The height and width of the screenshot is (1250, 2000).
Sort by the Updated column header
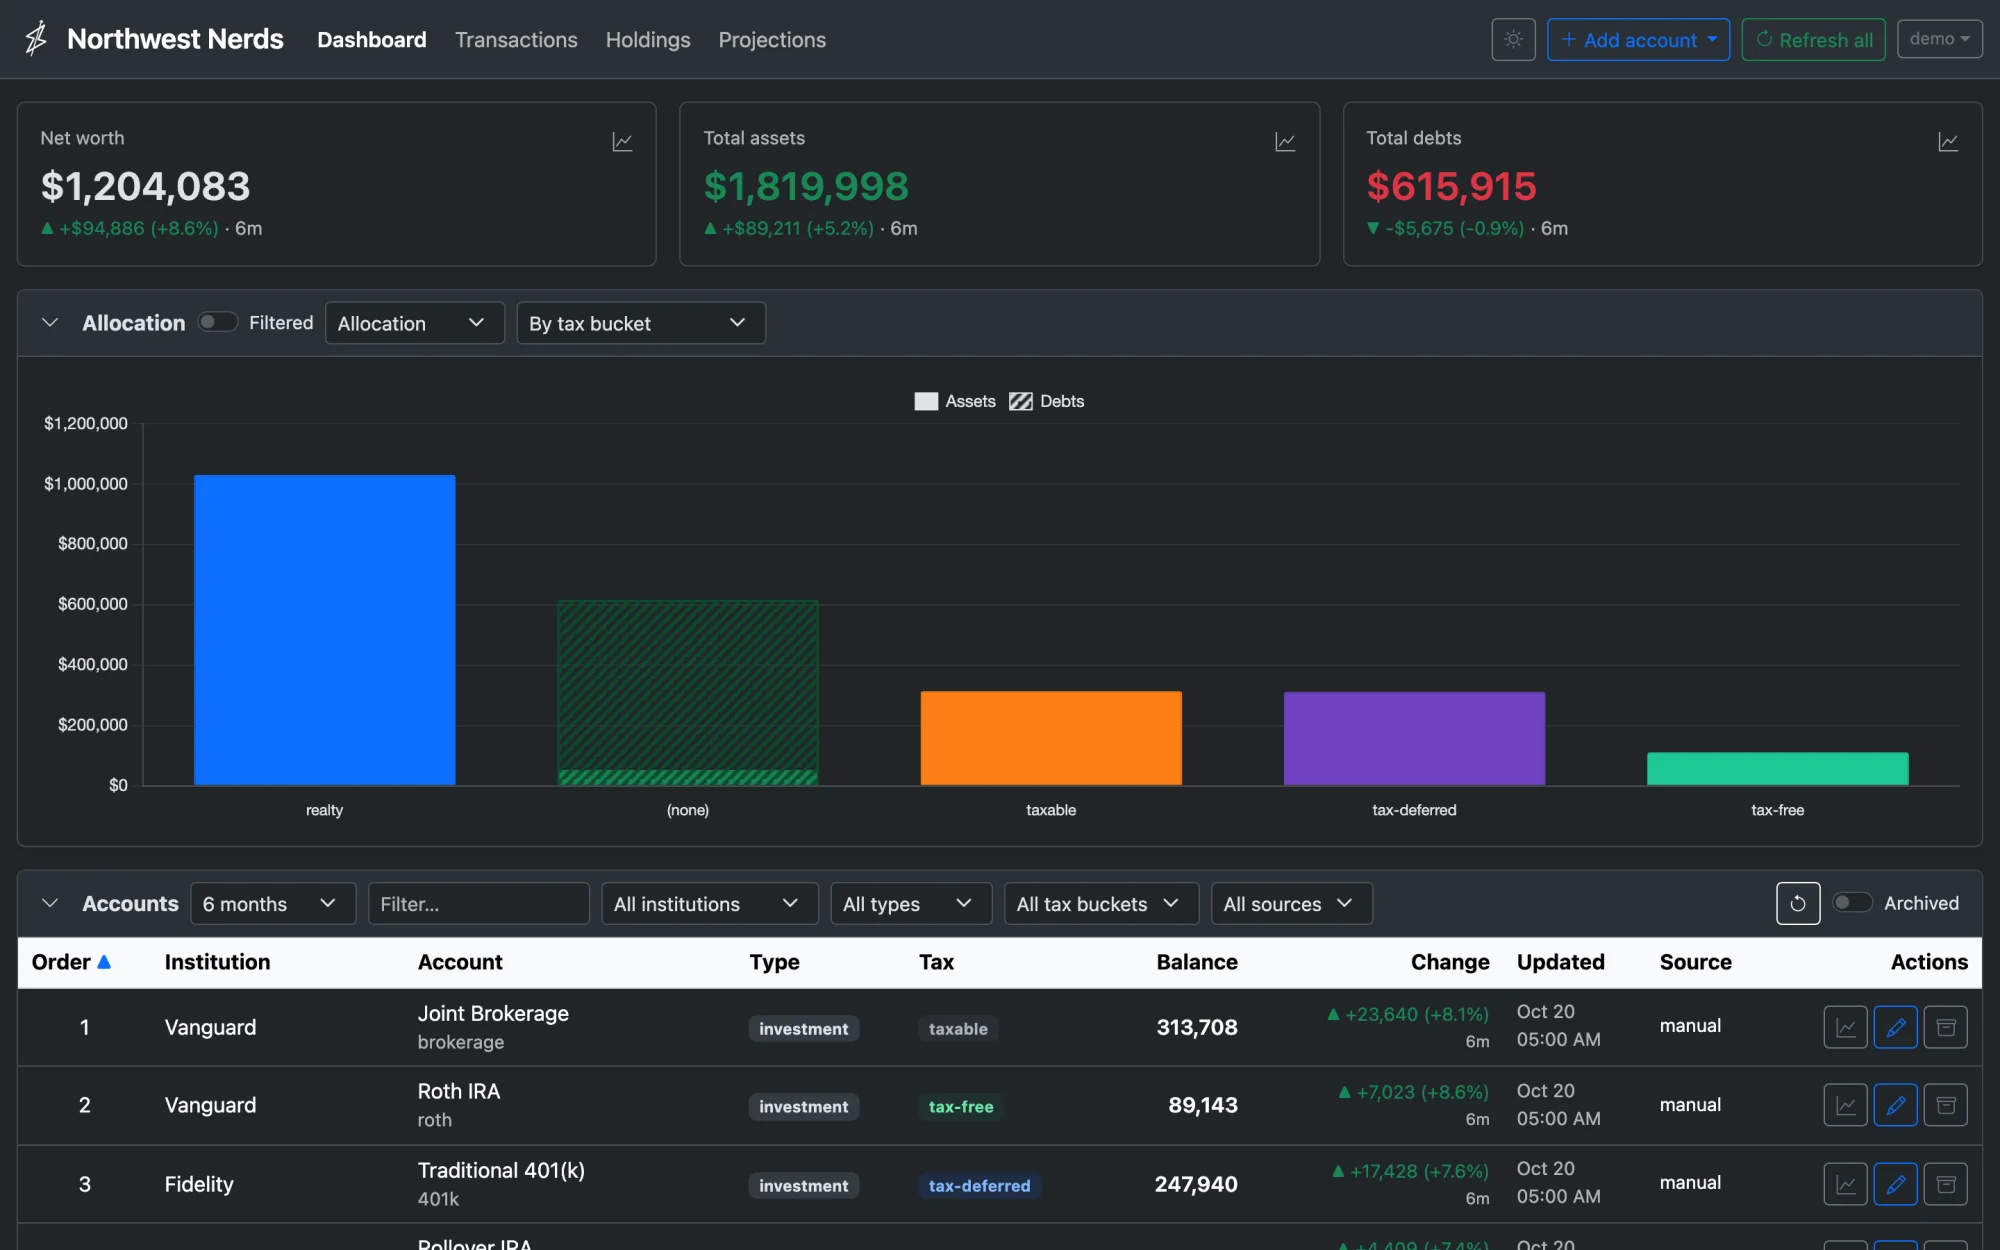1560,962
